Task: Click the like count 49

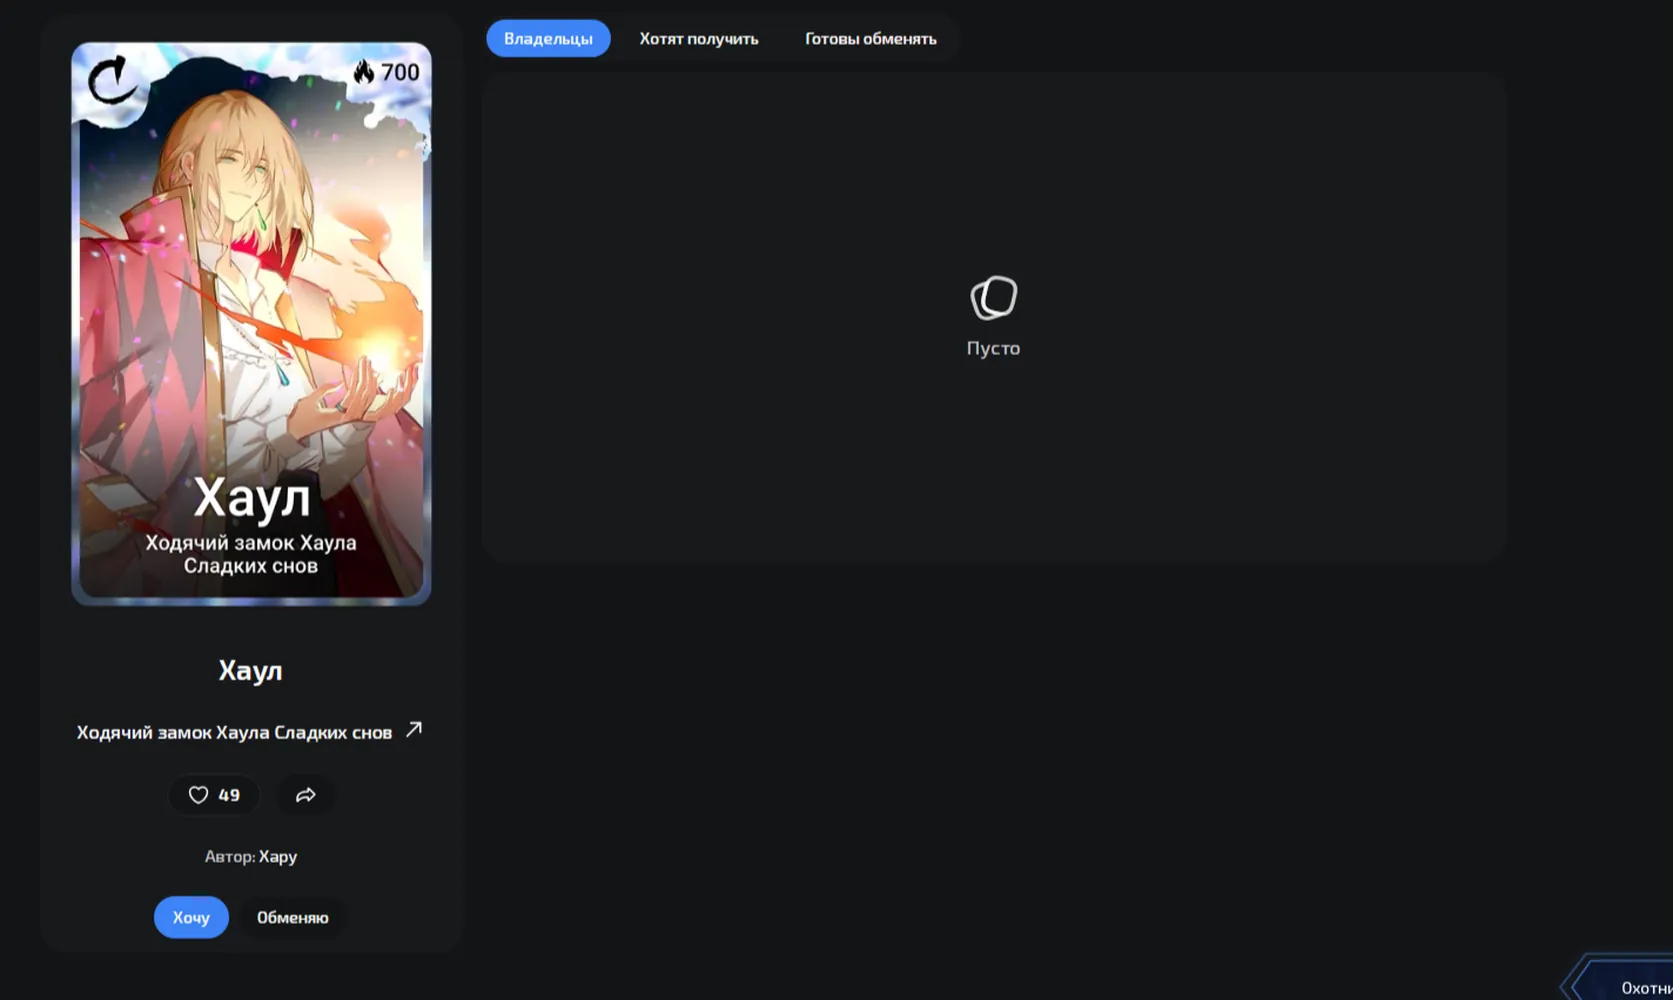Action: 229,795
